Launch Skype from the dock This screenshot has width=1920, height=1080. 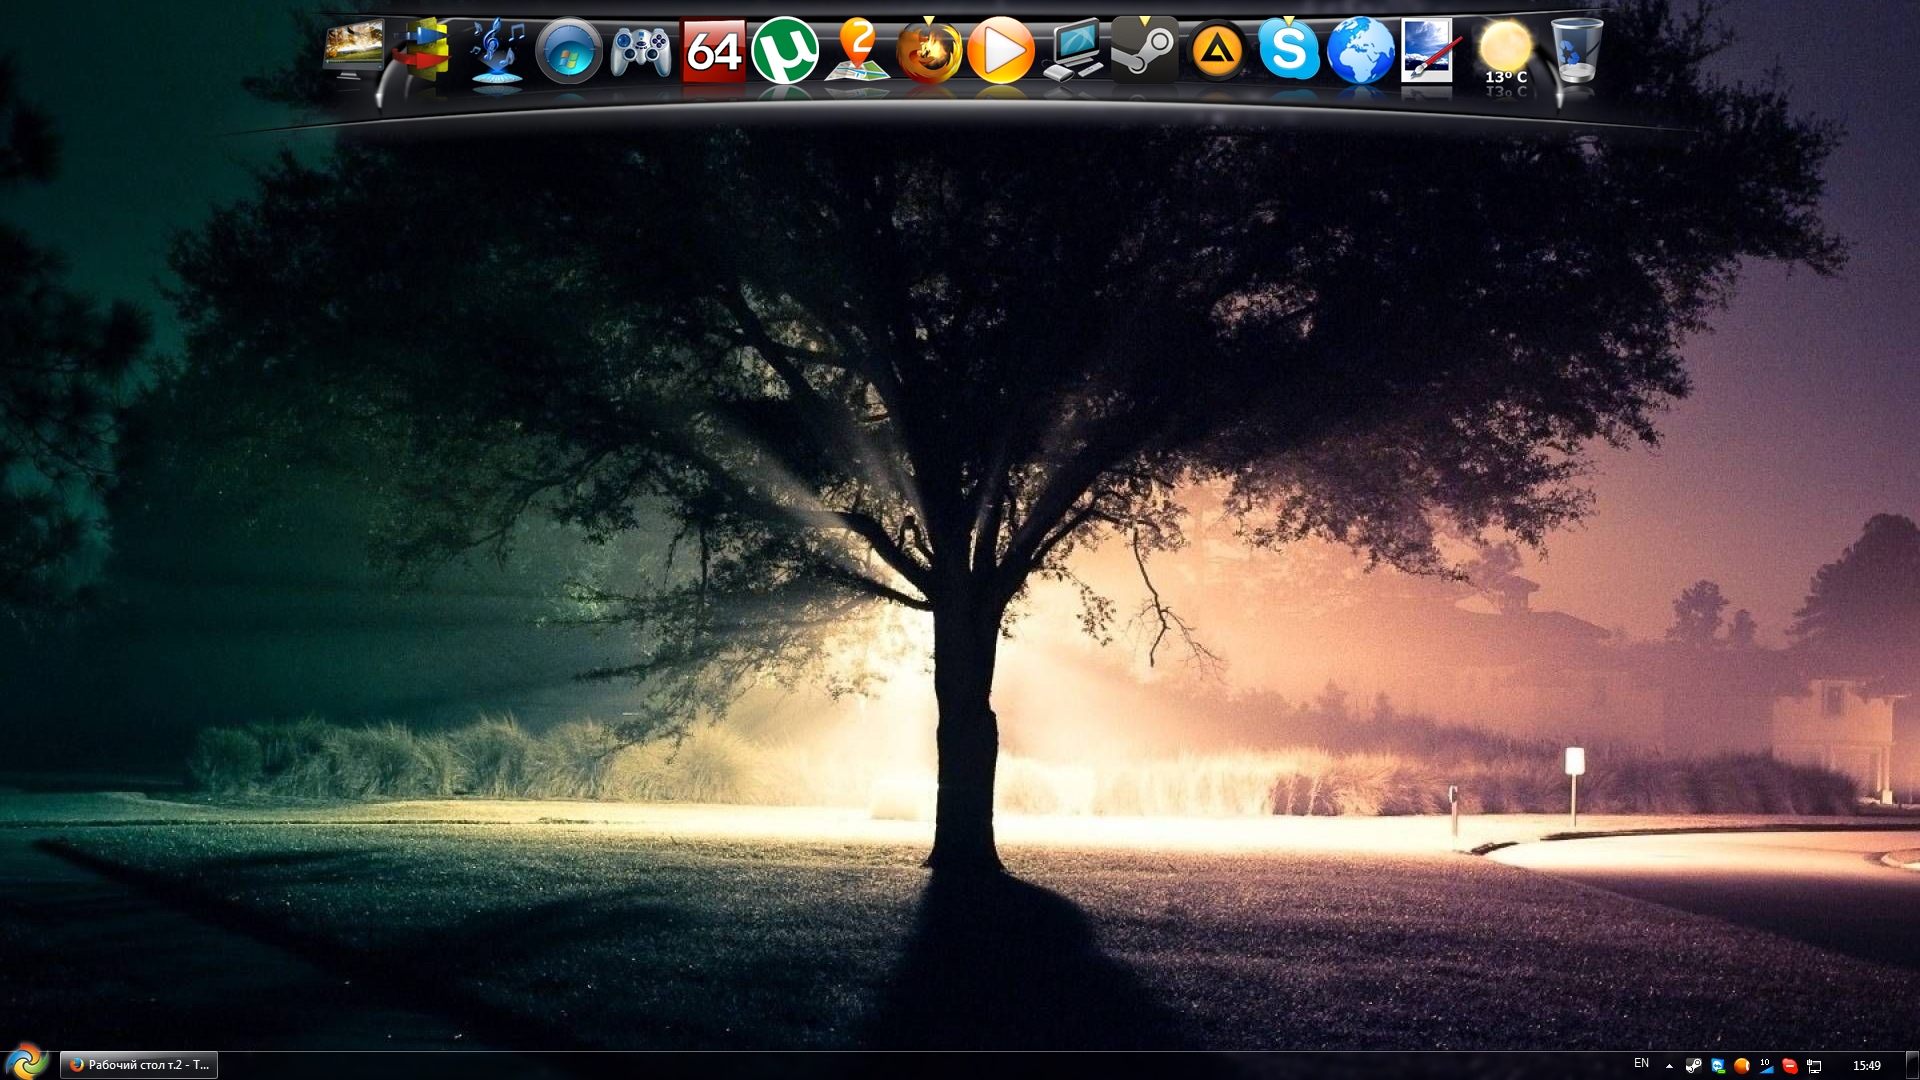1289,50
